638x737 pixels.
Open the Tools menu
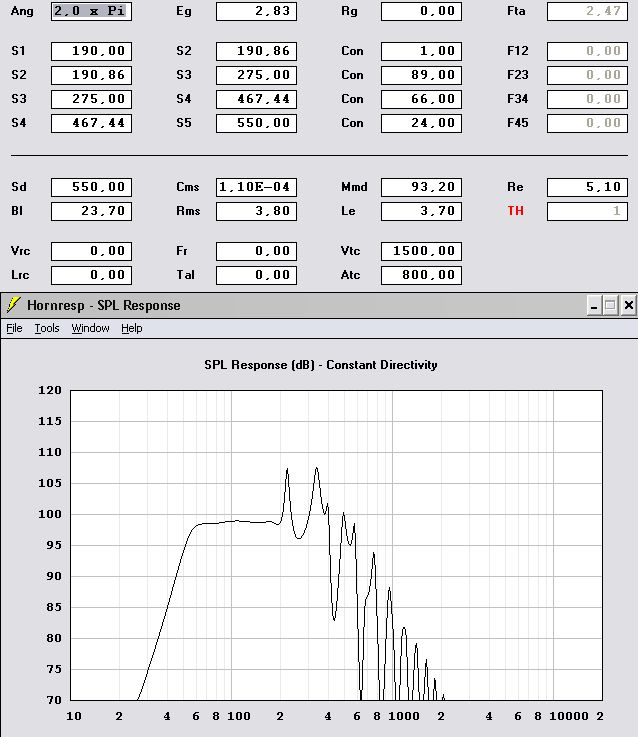point(47,328)
